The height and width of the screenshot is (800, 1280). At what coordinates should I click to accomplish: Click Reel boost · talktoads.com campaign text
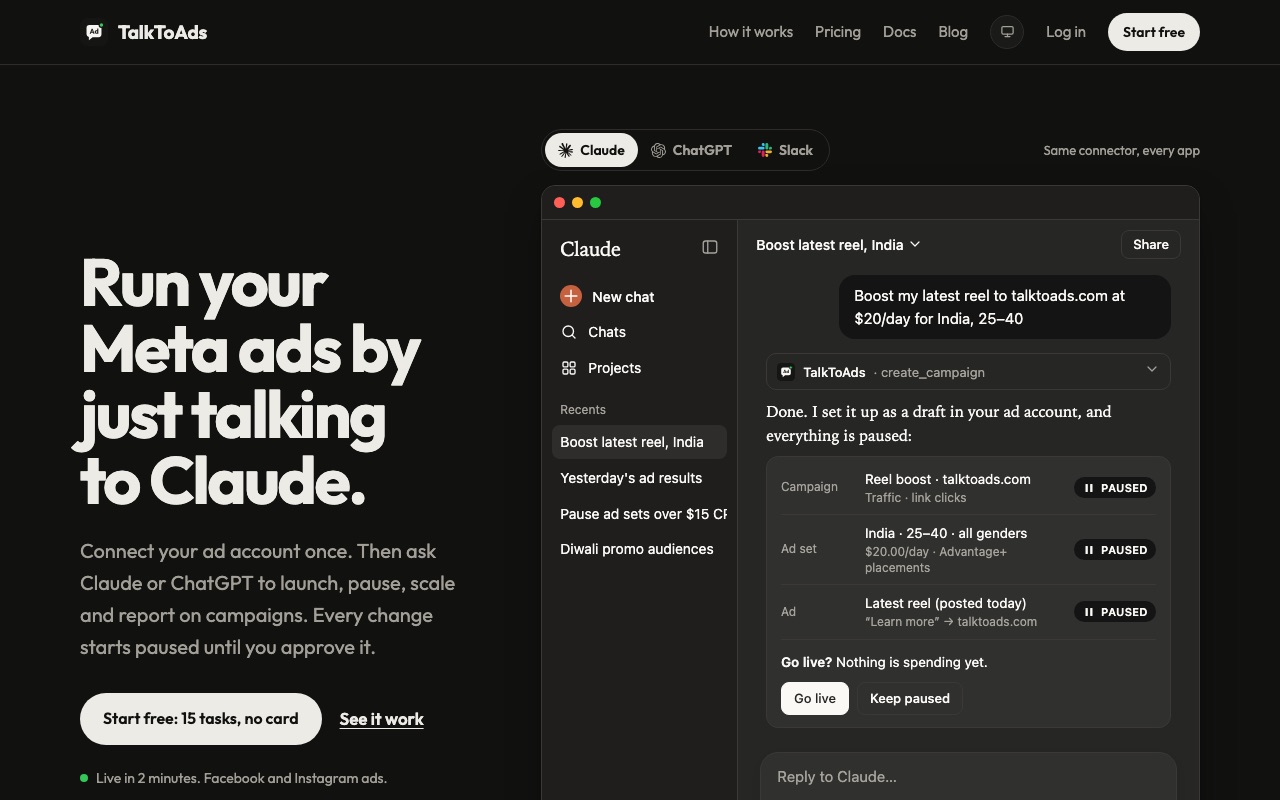pyautogui.click(x=948, y=479)
